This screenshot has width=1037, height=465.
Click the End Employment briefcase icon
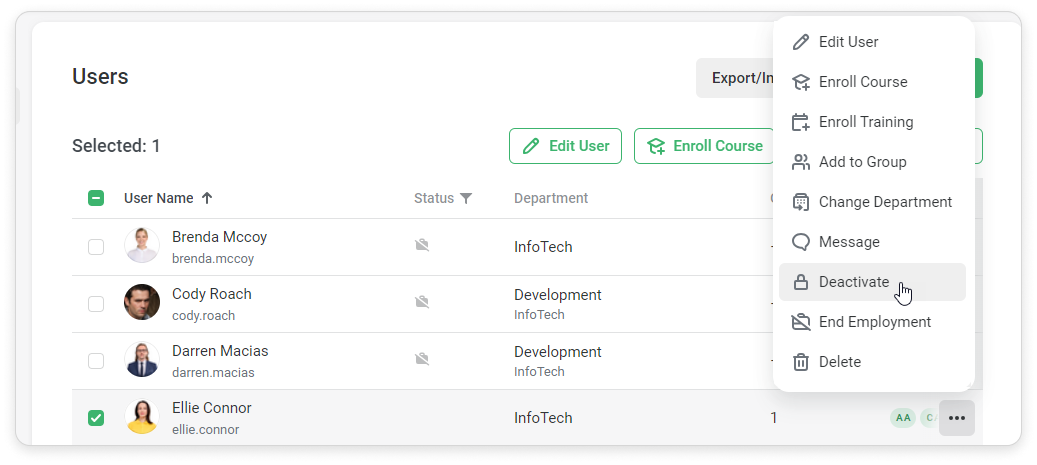pyautogui.click(x=800, y=322)
